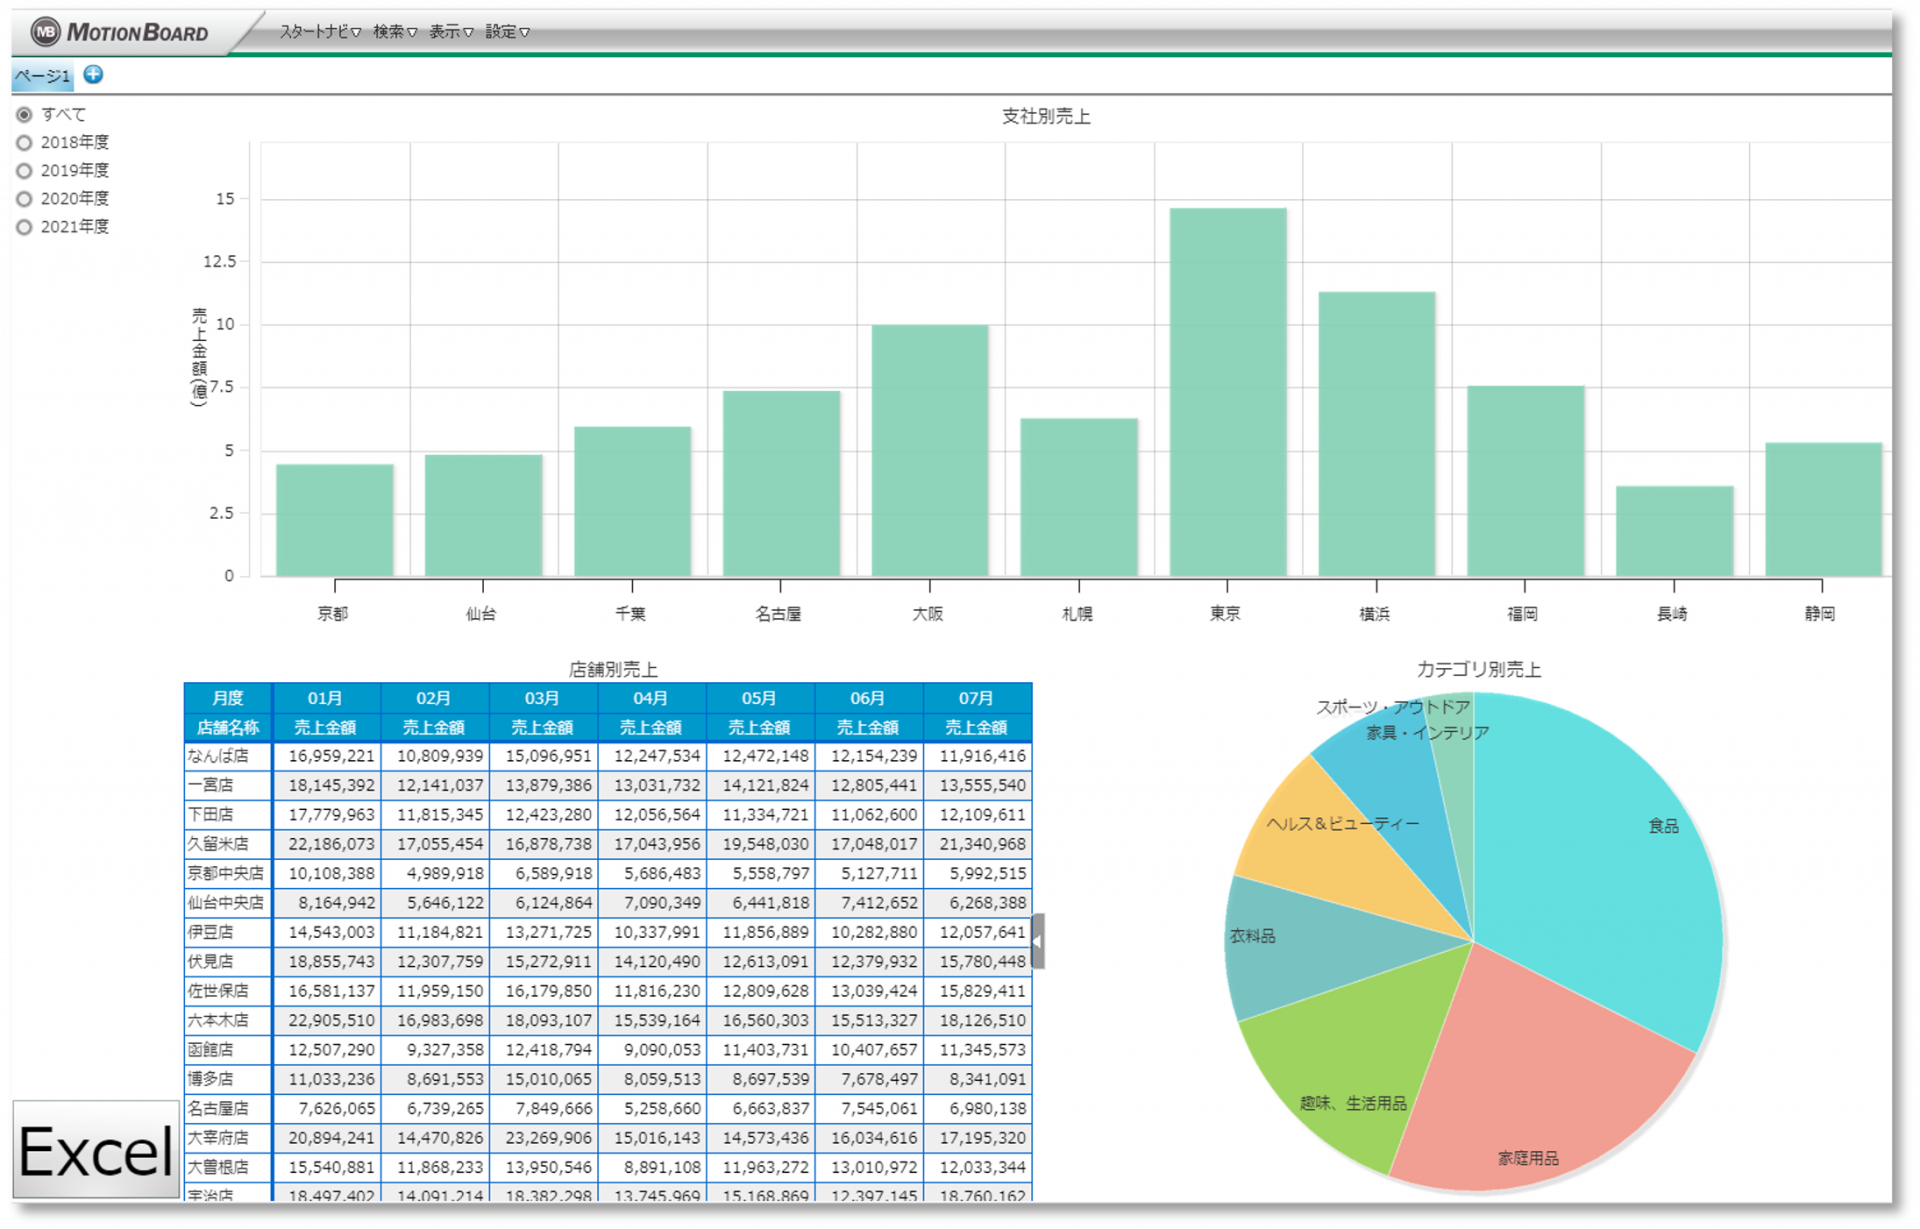Collapse the store table side arrow handle
The image size is (1920, 1229).
1038,941
